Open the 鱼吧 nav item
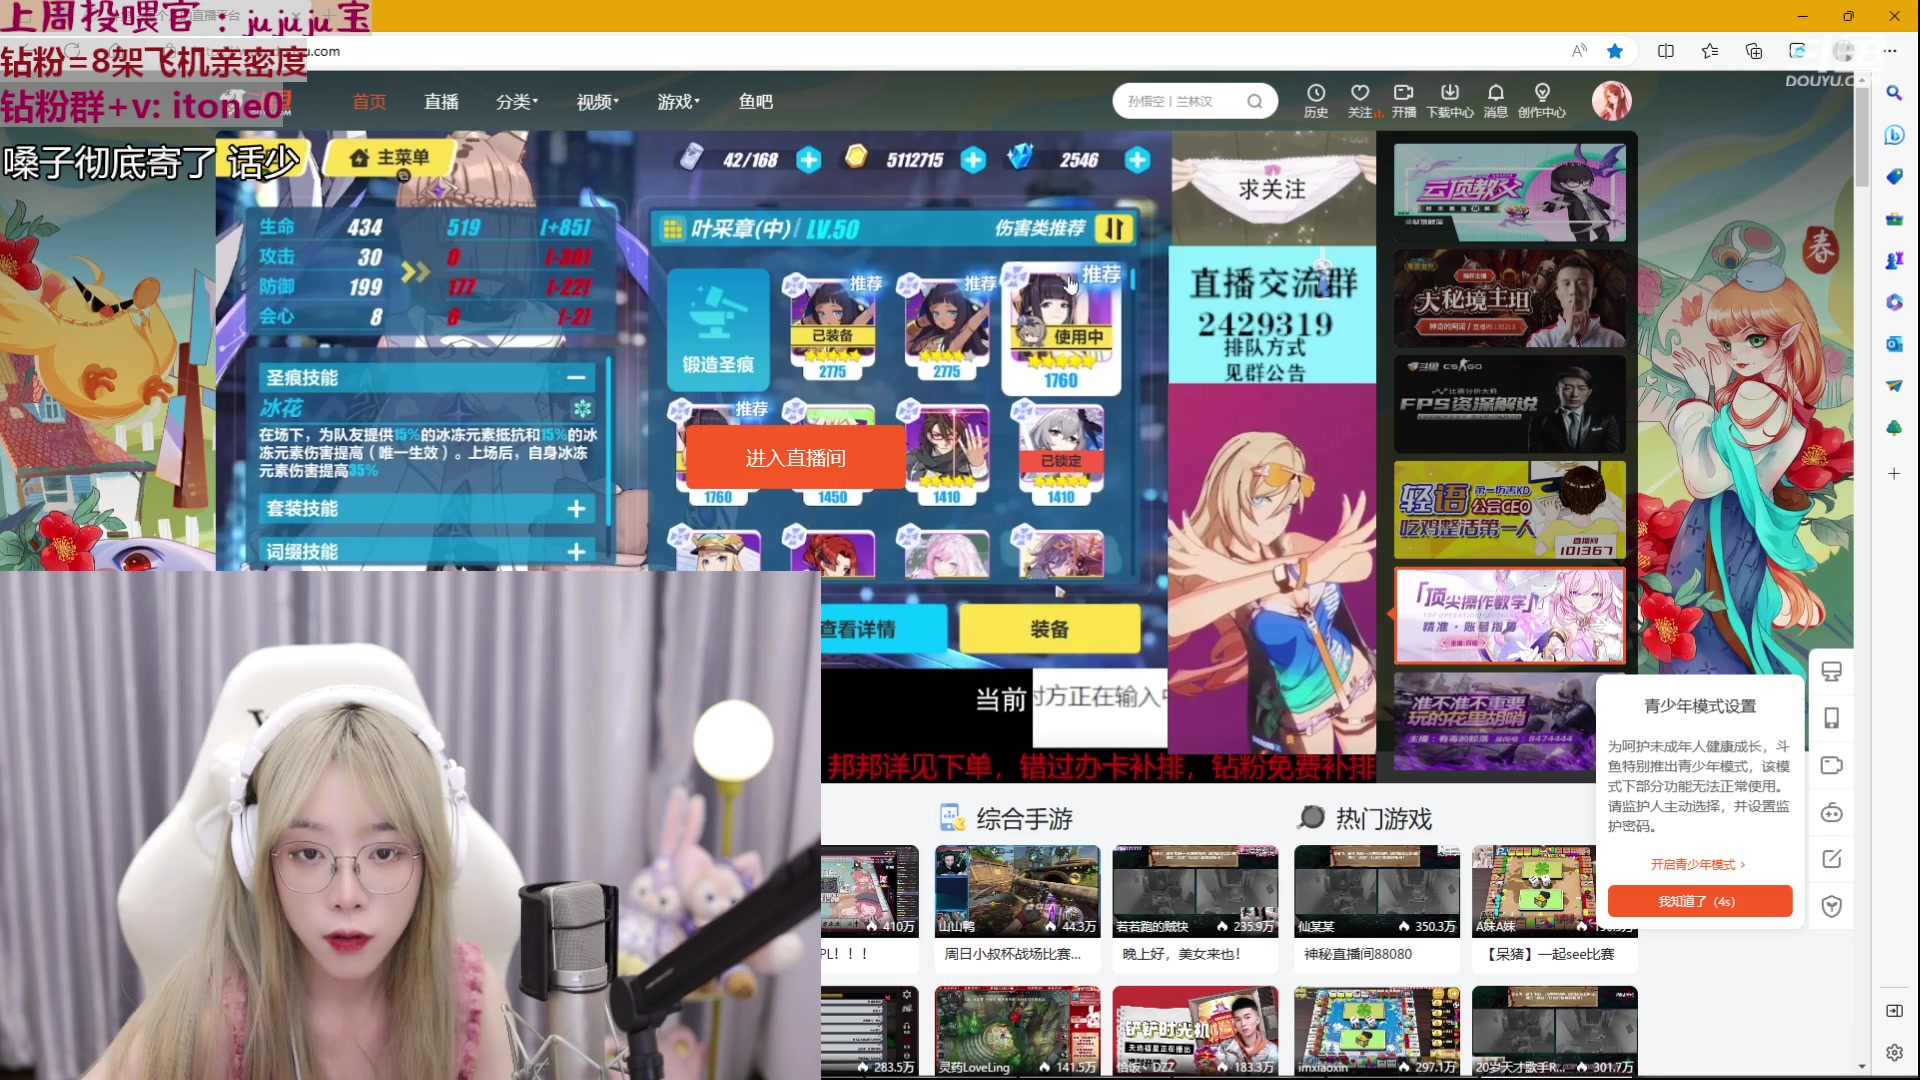Screen dimensions: 1920x1080 tap(755, 102)
